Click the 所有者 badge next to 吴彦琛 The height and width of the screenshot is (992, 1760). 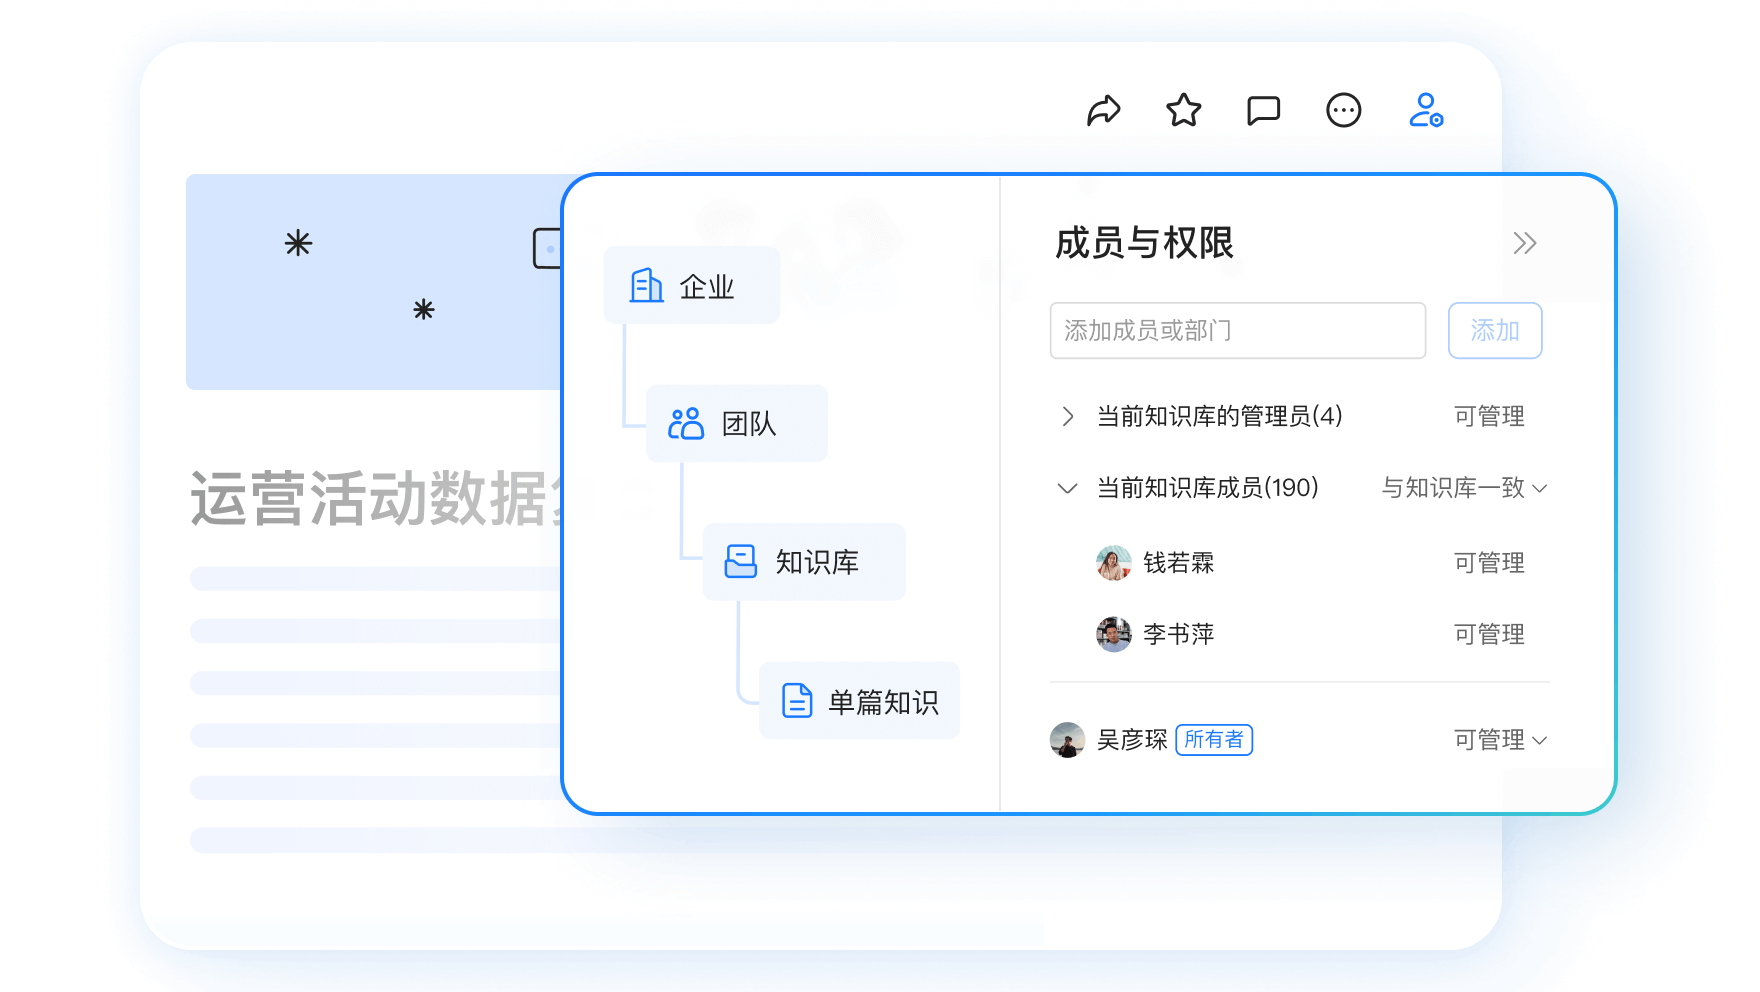pyautogui.click(x=1215, y=739)
